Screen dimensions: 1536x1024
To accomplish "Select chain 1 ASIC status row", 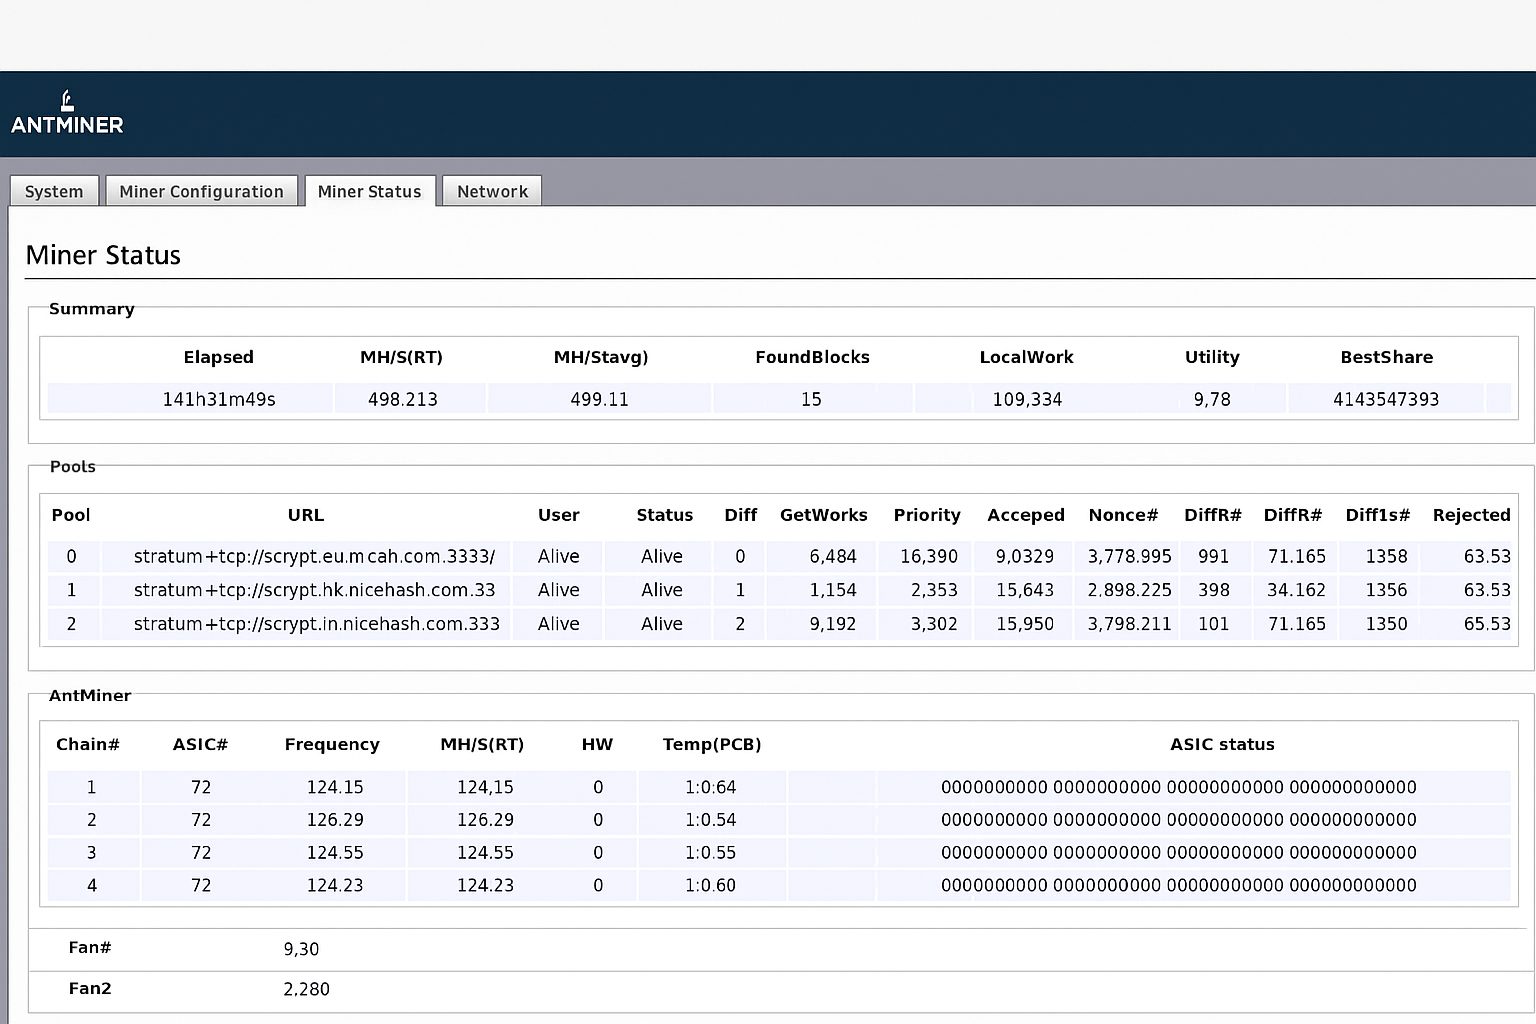I will click(1178, 787).
